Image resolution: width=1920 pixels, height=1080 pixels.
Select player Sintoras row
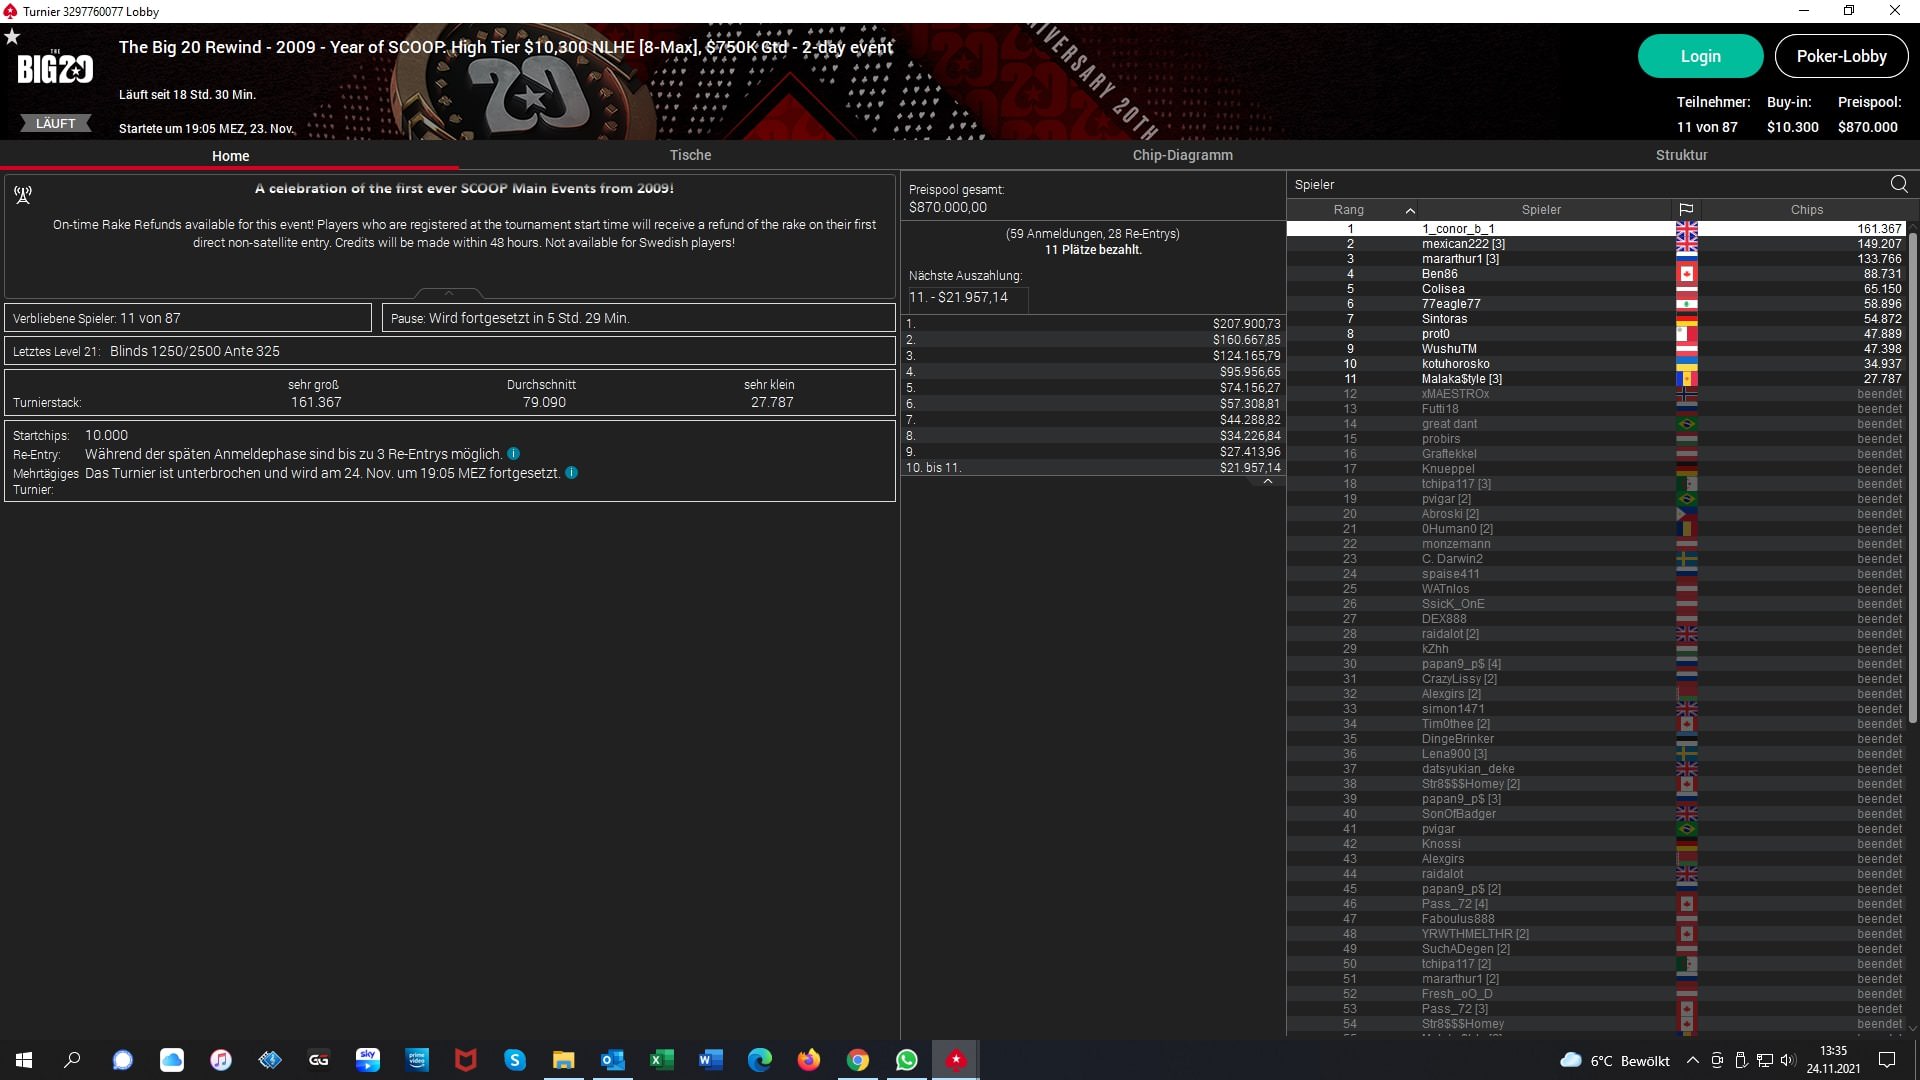coord(1596,319)
